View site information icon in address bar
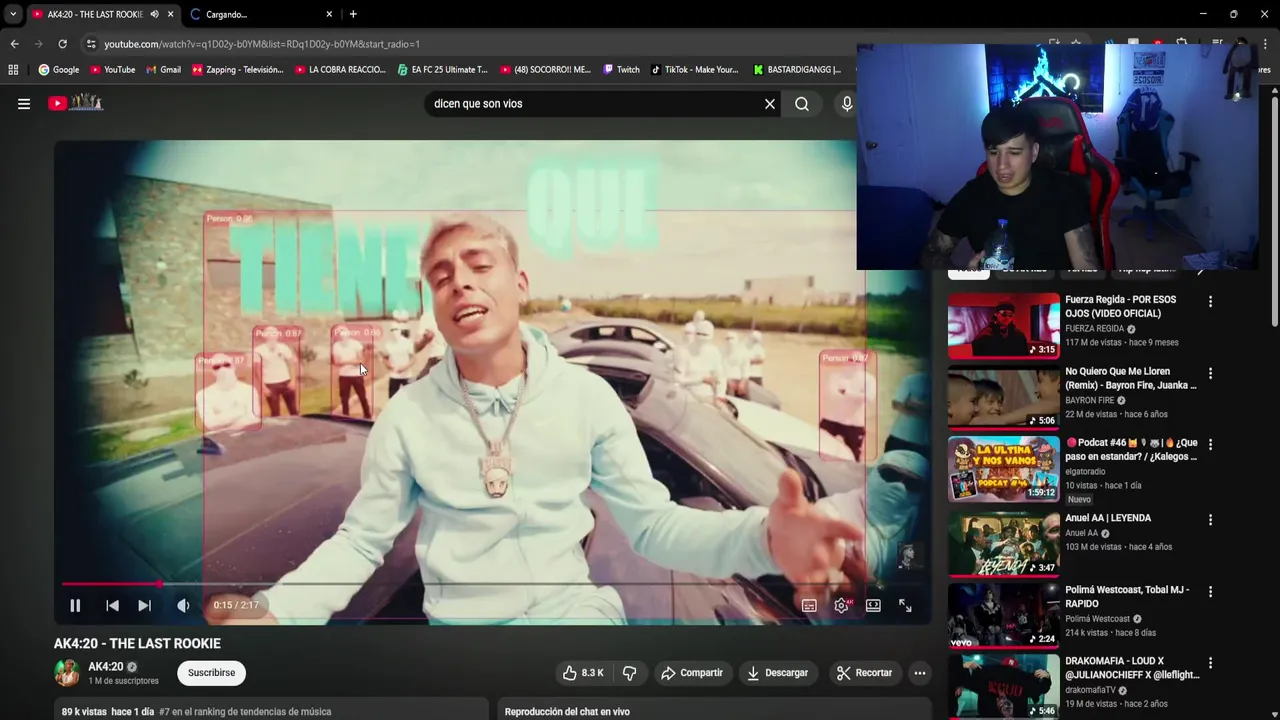 point(91,44)
